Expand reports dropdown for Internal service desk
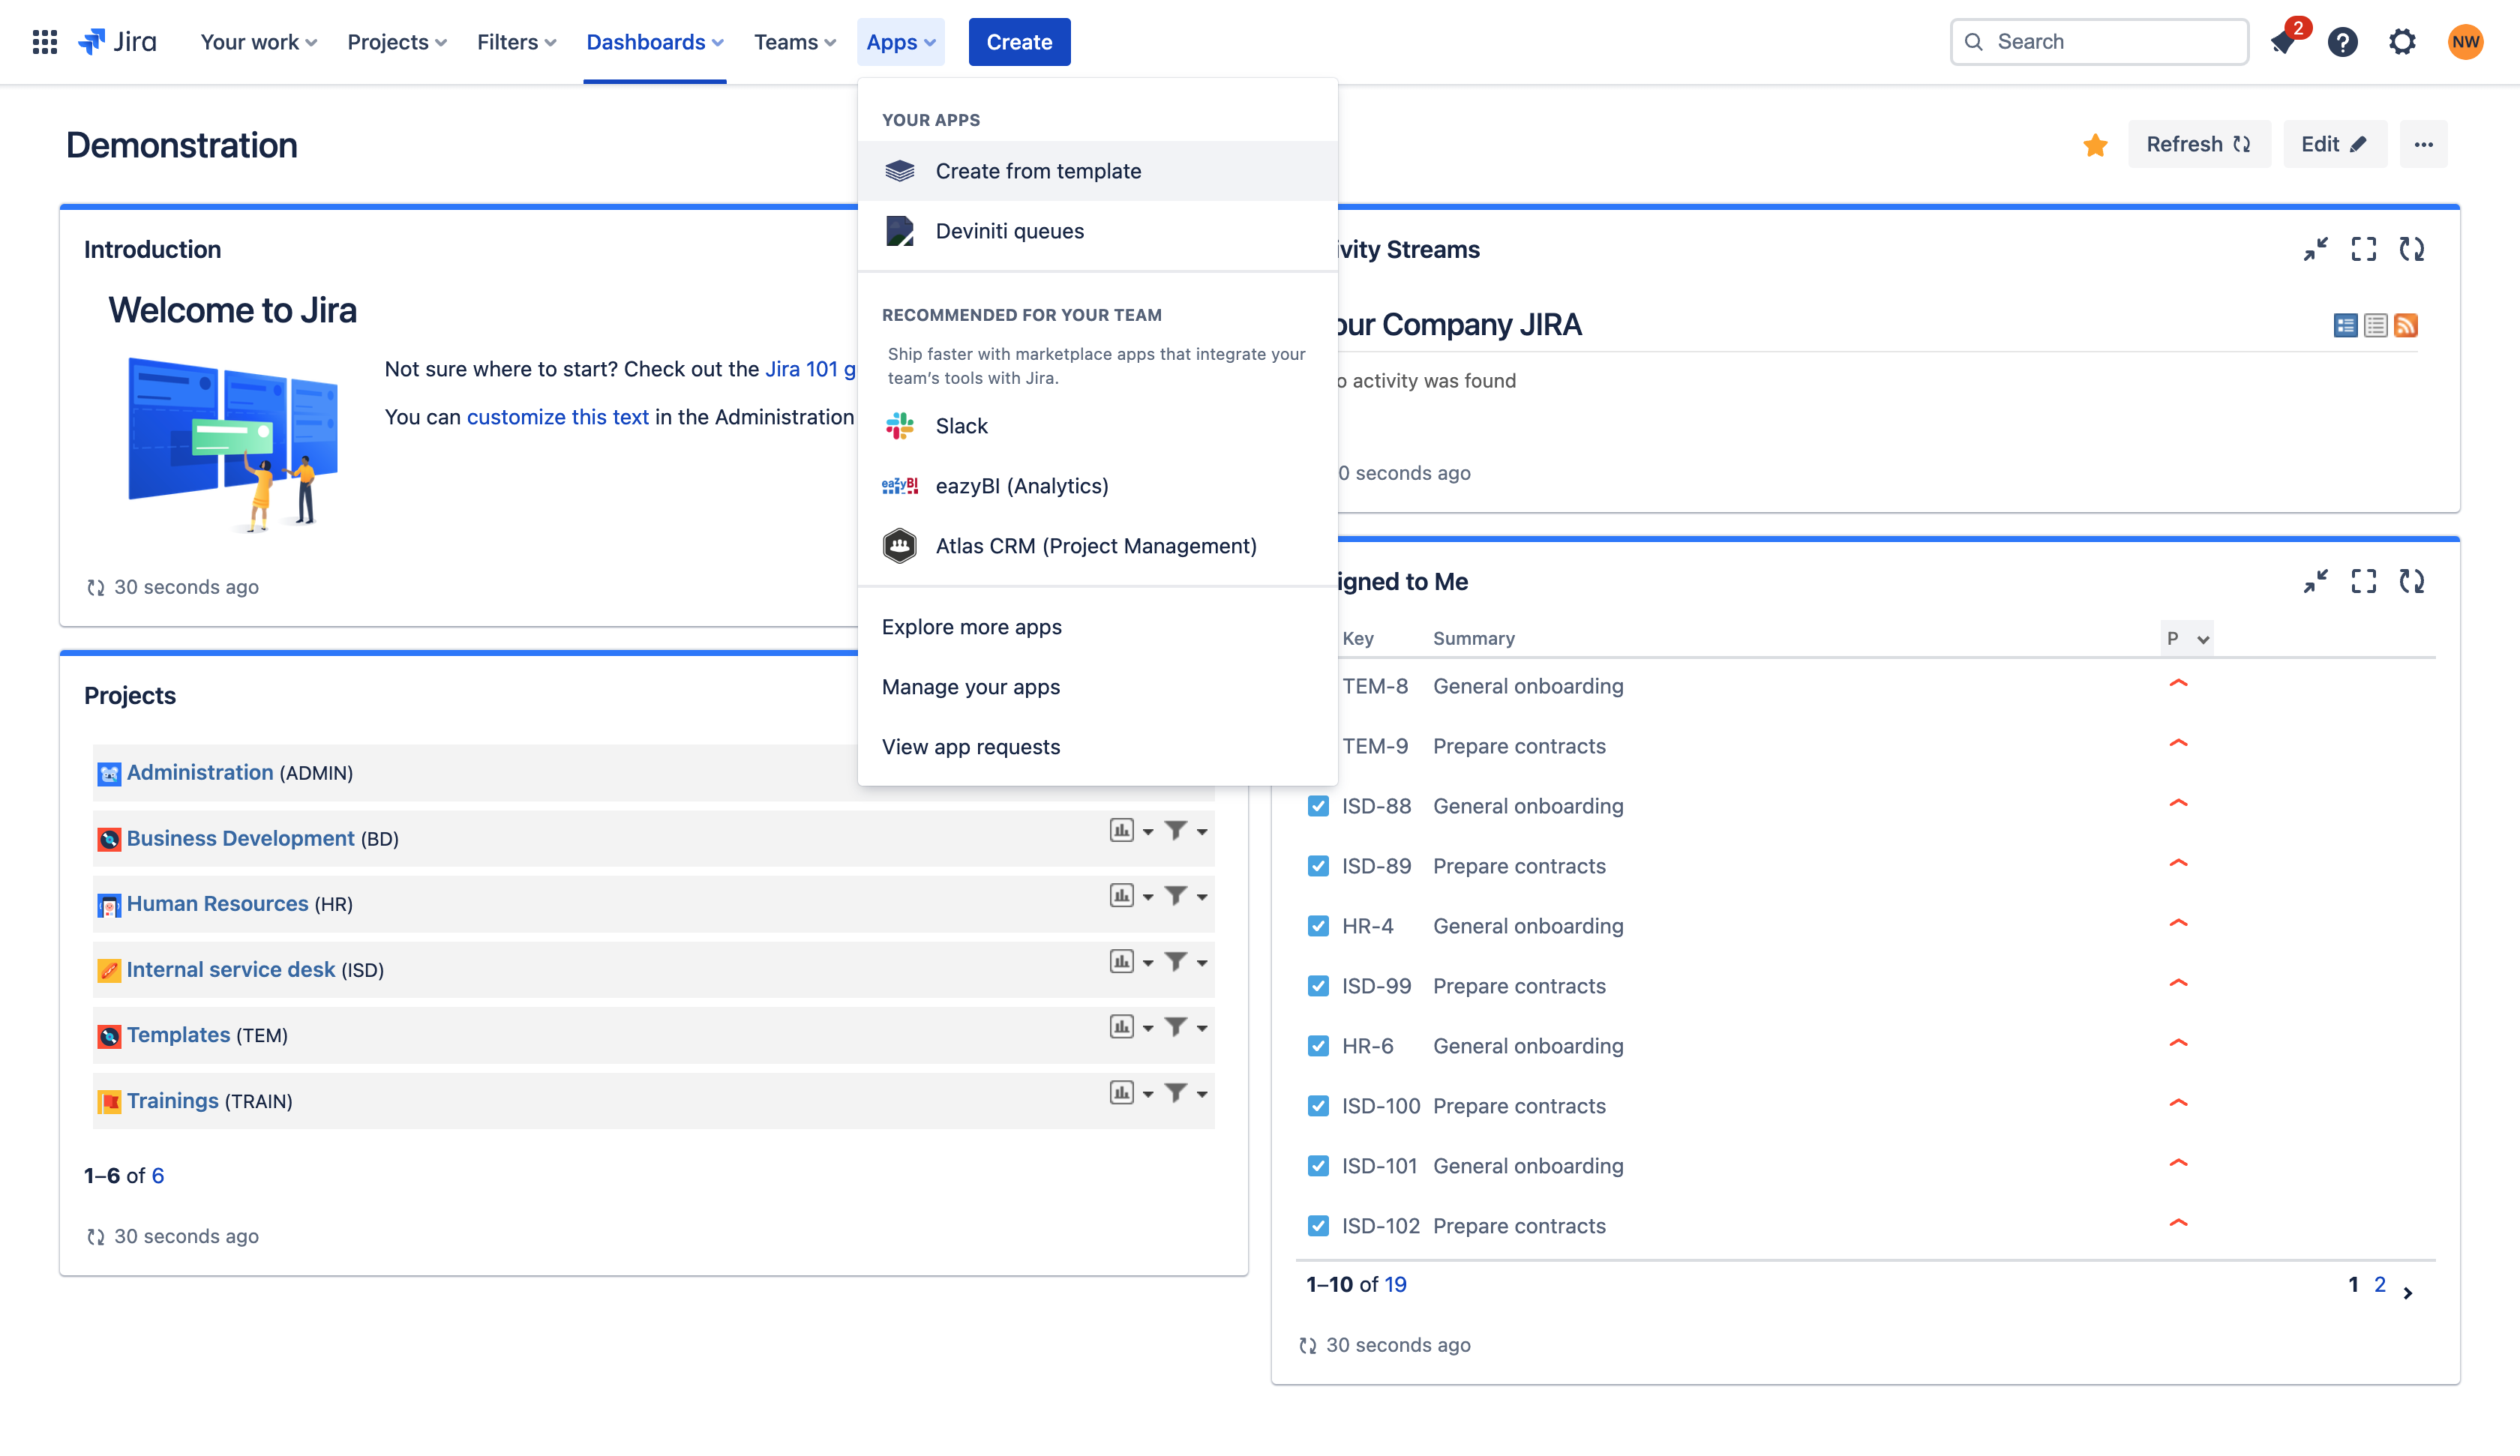Screen dimensions: 2520x1456 pos(1148,963)
